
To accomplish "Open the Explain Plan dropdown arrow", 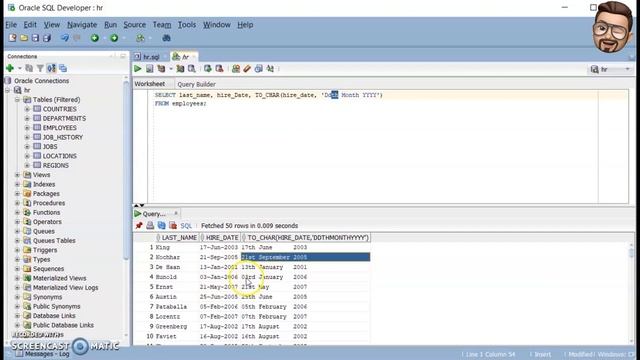I will pyautogui.click(x=171, y=69).
